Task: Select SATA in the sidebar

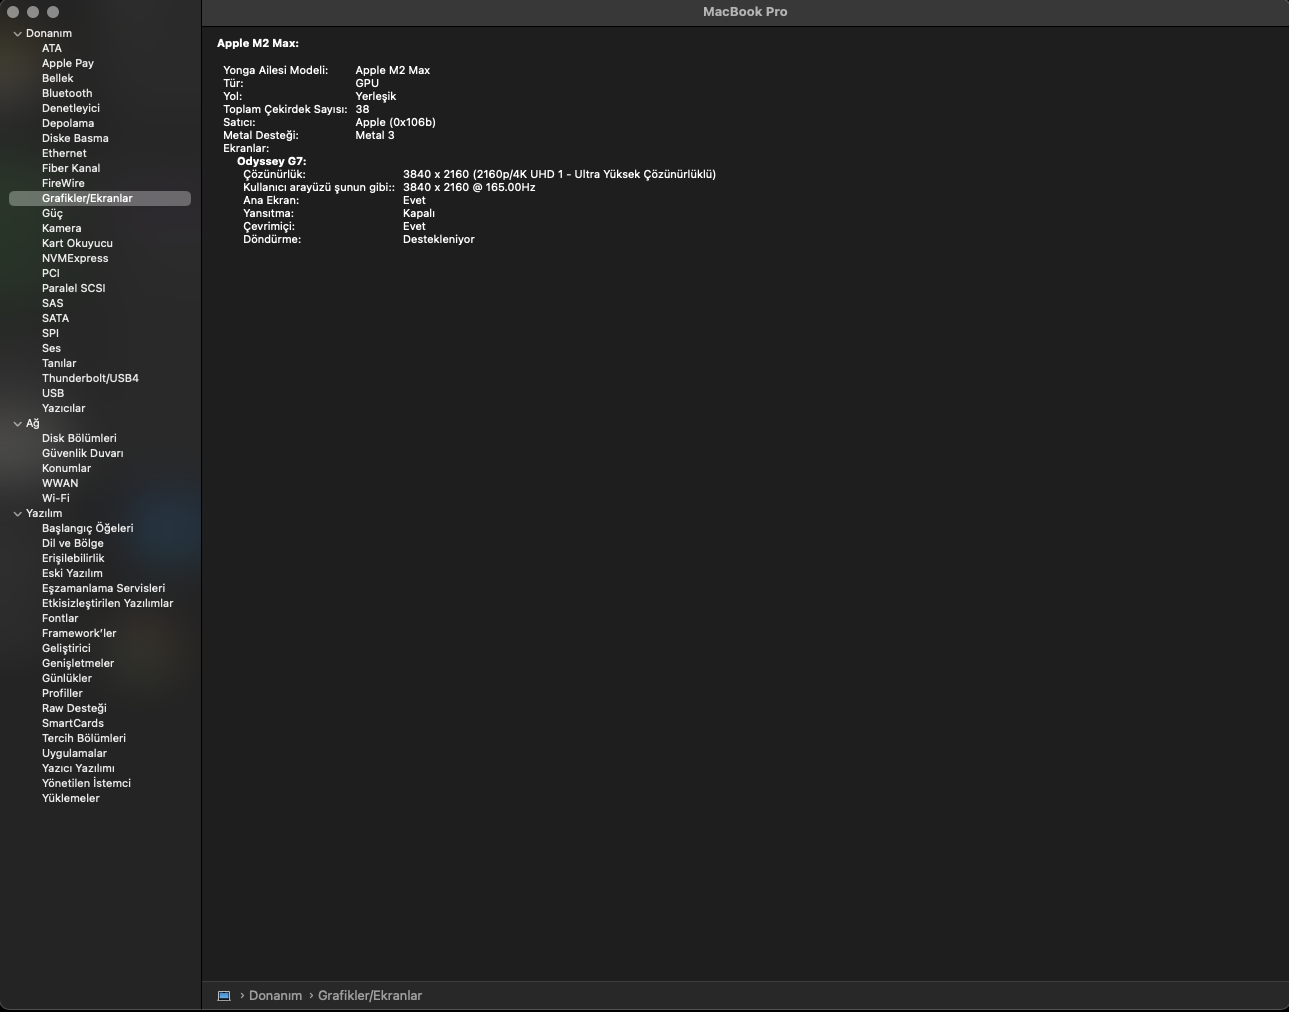Action: 56,318
